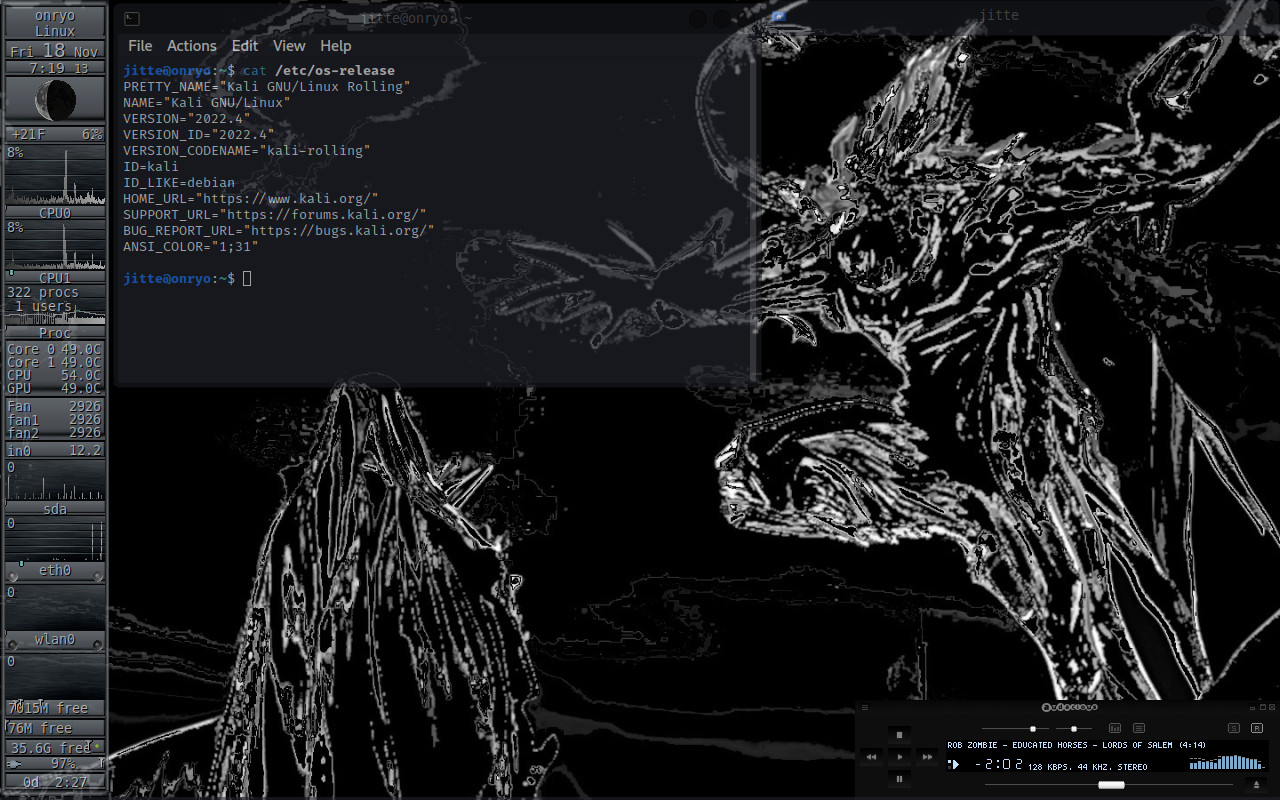Click the Audacious play button
1280x800 pixels.
coord(899,757)
